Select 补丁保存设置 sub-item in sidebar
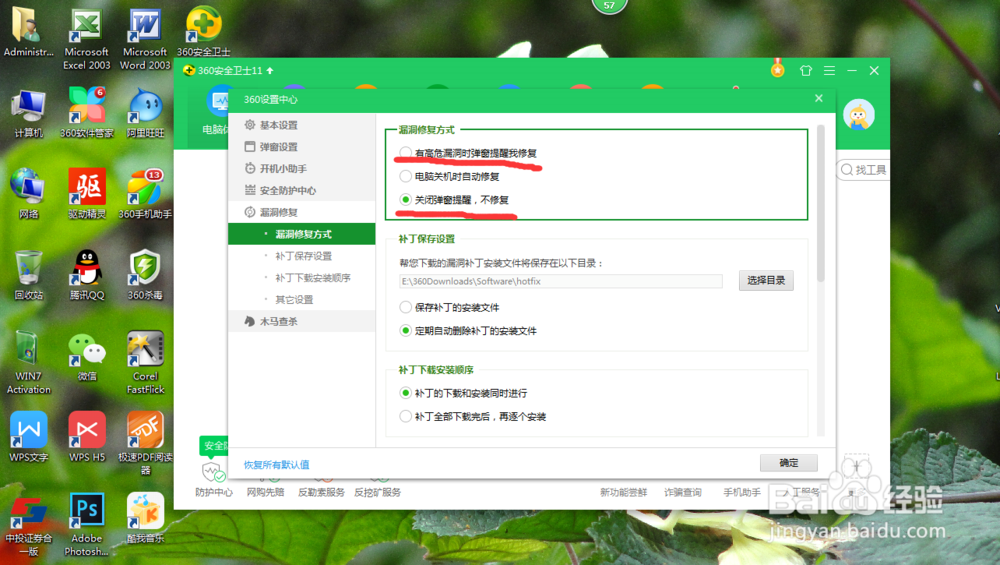Viewport: 1000px width, 565px height. (302, 256)
